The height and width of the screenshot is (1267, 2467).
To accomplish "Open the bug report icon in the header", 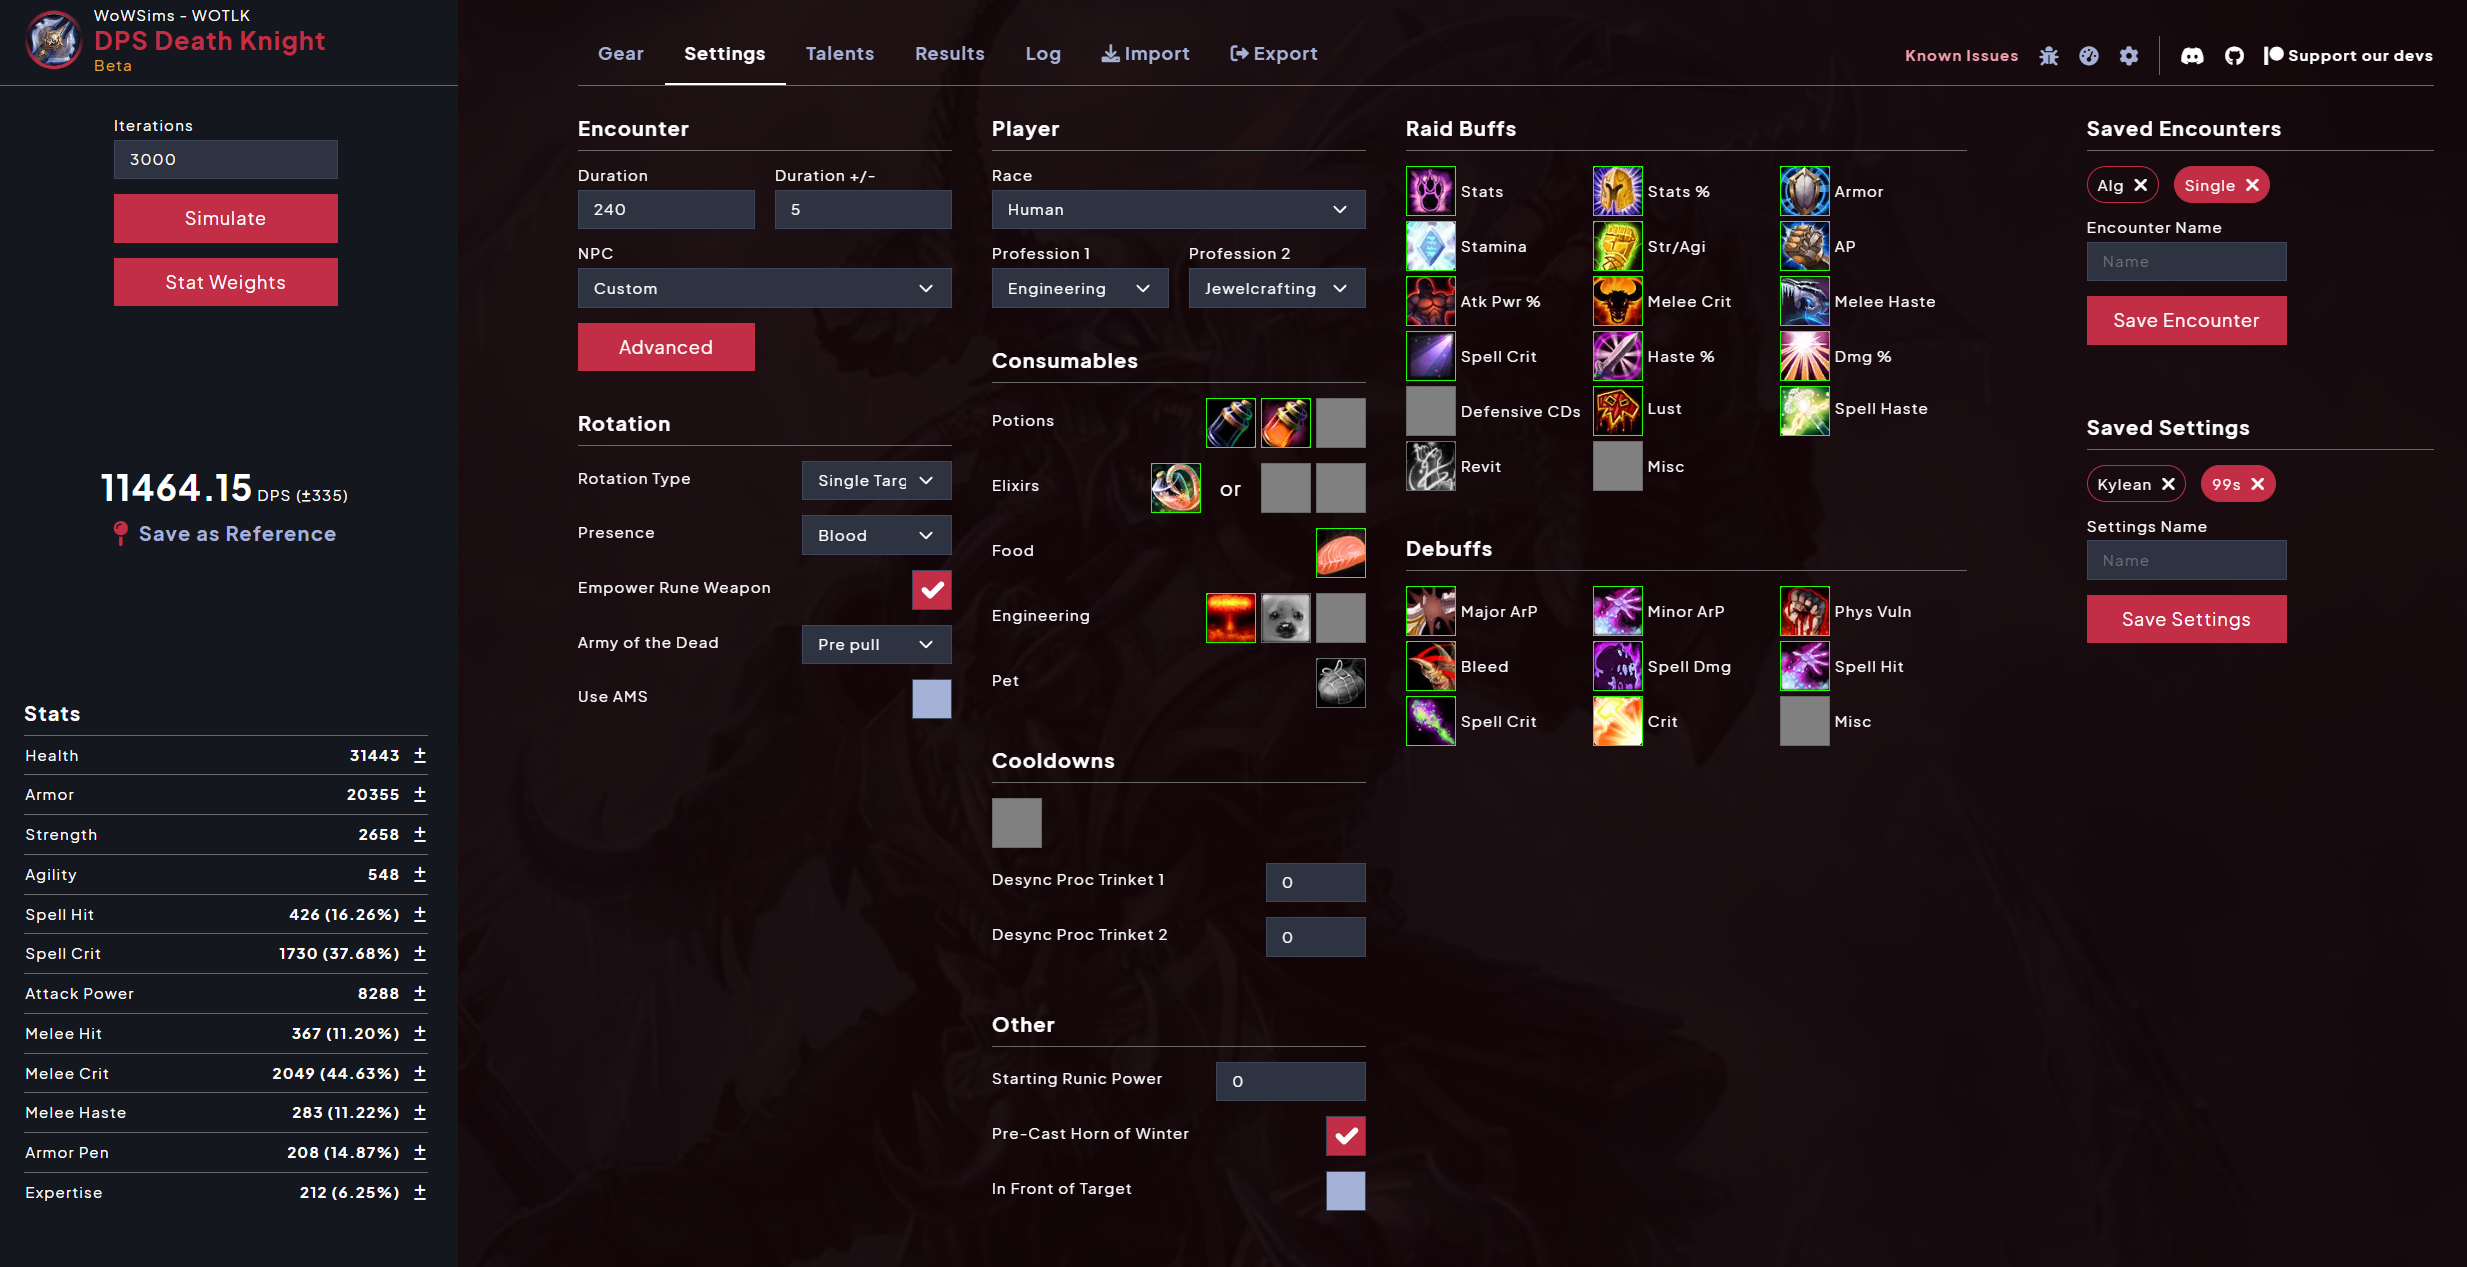I will click(x=2048, y=56).
